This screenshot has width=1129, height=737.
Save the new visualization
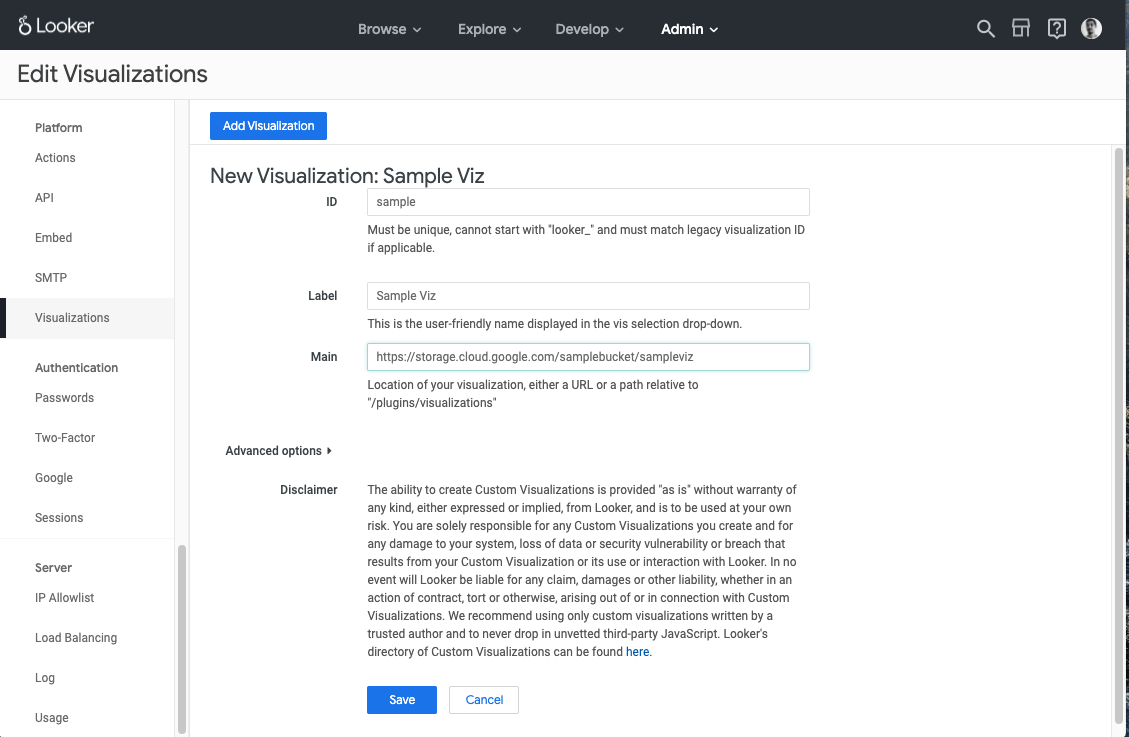point(402,700)
